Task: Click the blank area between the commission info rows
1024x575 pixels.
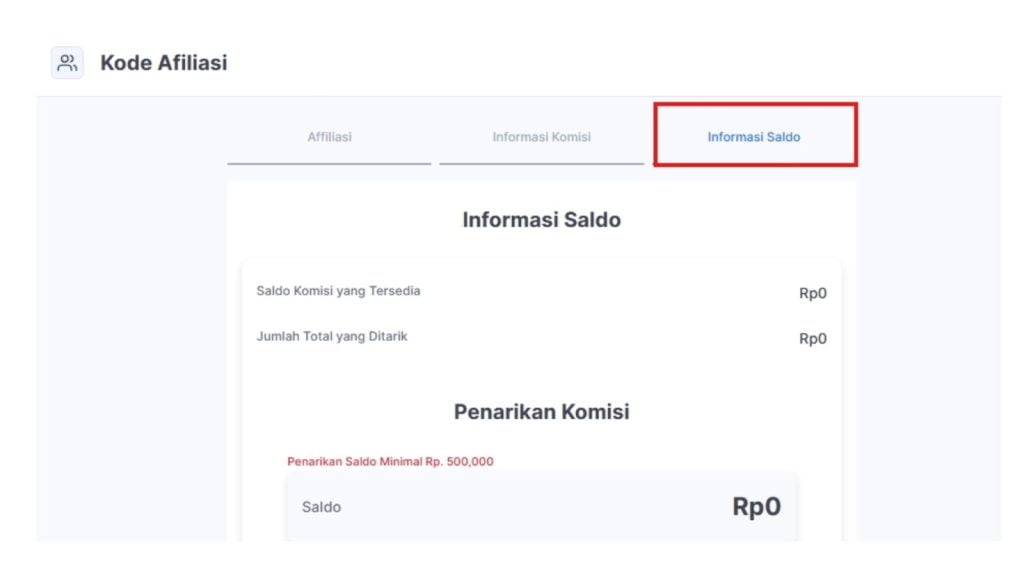Action: tap(541, 314)
